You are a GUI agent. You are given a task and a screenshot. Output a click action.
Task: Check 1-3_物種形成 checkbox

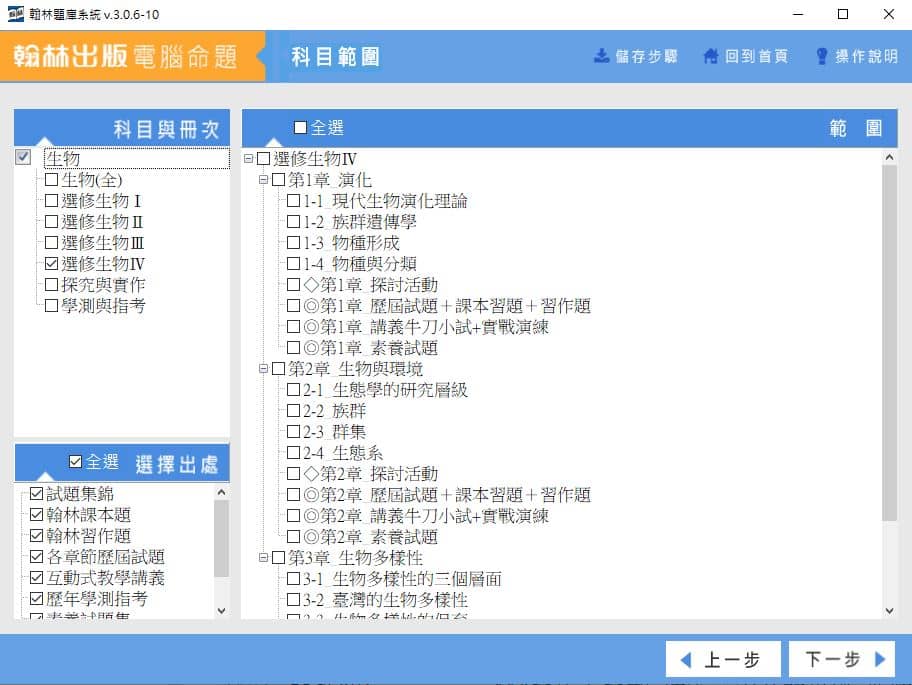[294, 242]
